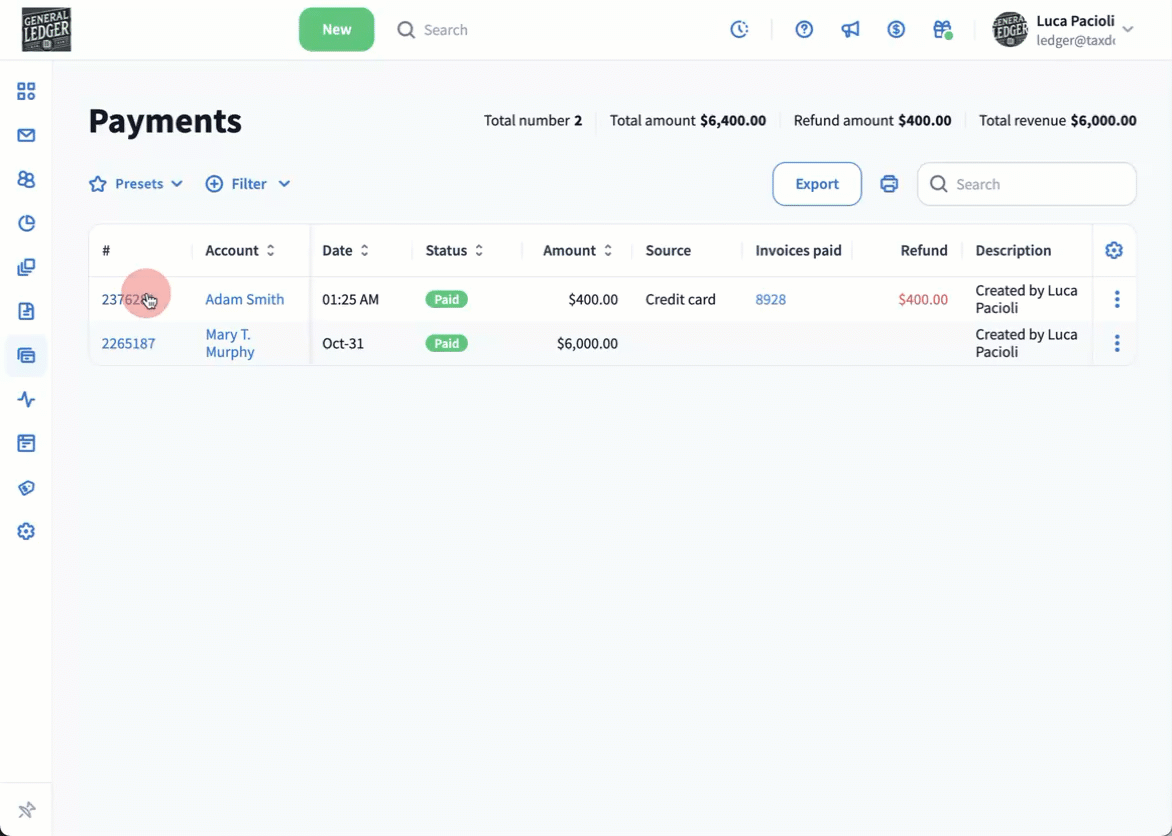Click the print icon next to Export
Image resolution: width=1172 pixels, height=836 pixels.
point(889,184)
